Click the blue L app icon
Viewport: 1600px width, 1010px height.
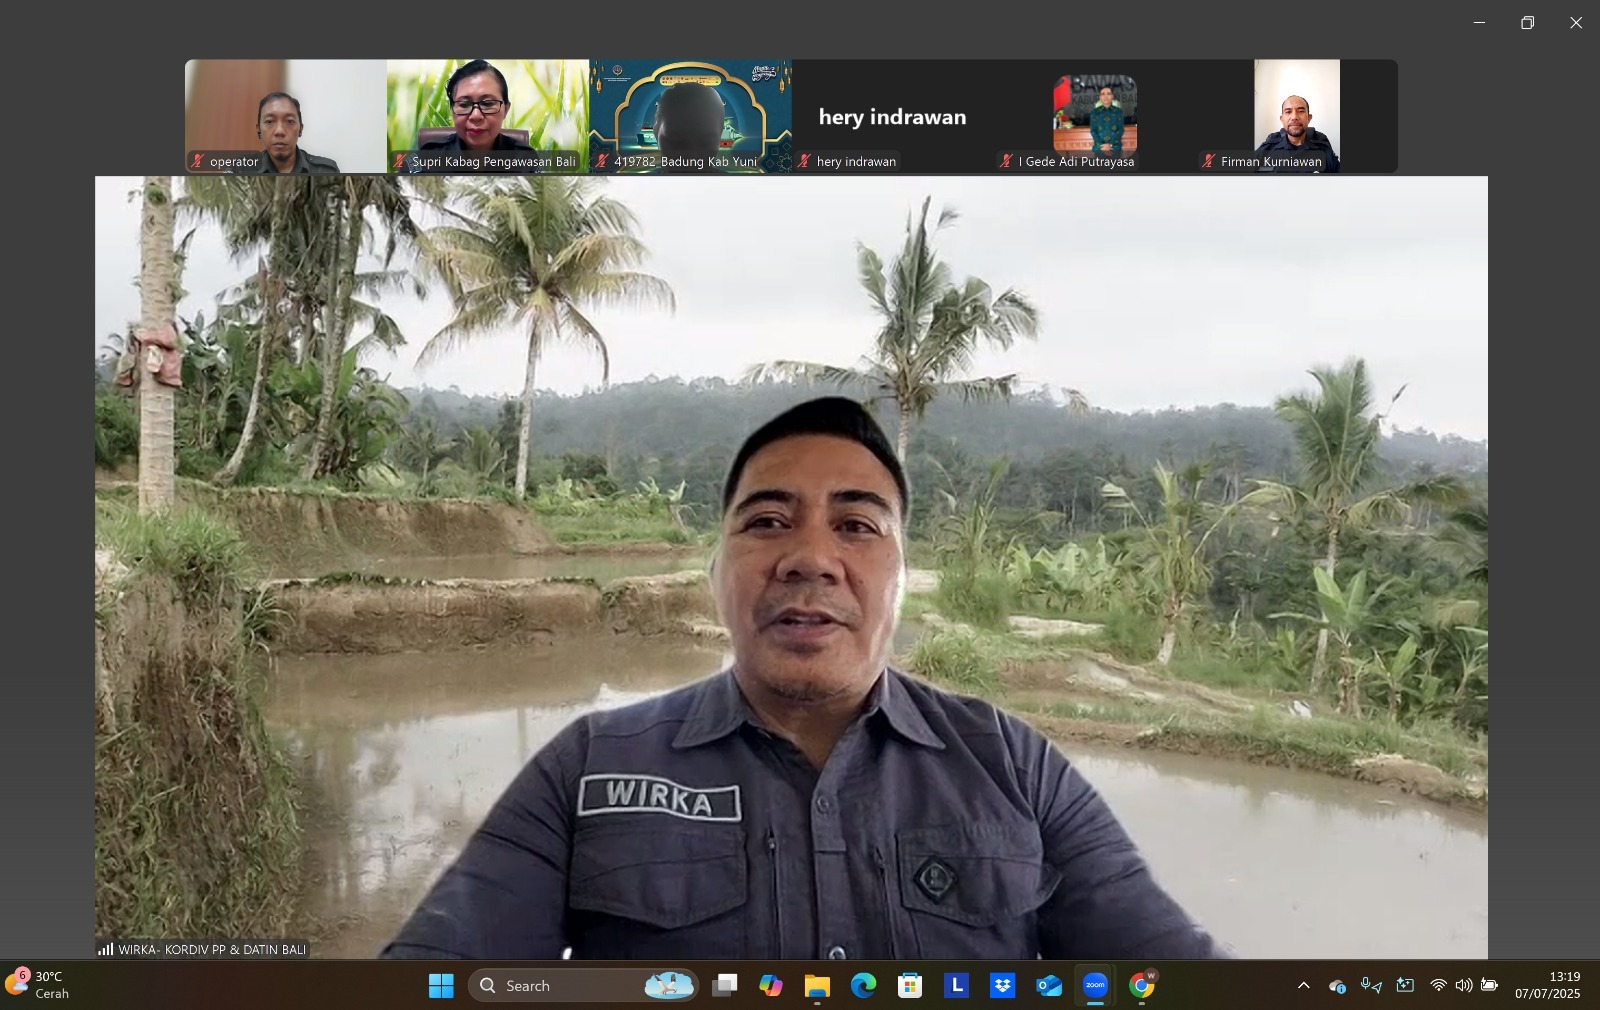pos(956,986)
